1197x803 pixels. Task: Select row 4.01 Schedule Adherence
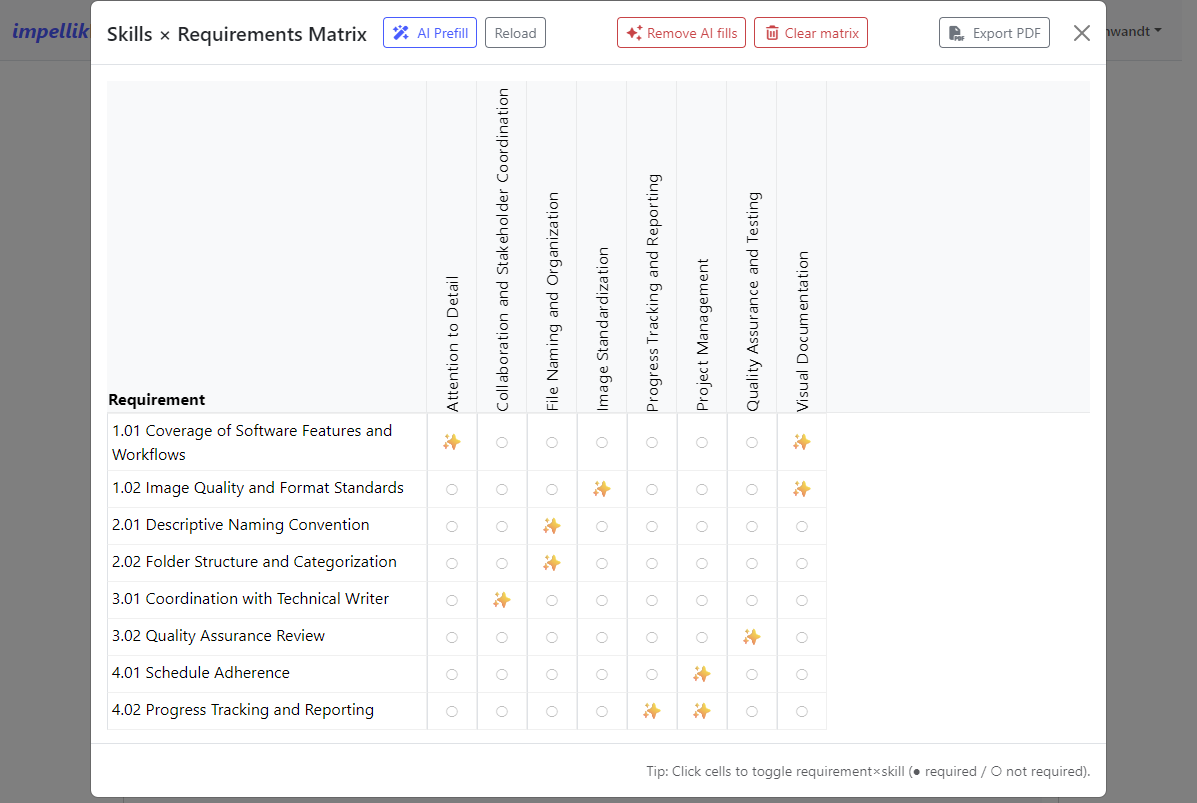[266, 673]
